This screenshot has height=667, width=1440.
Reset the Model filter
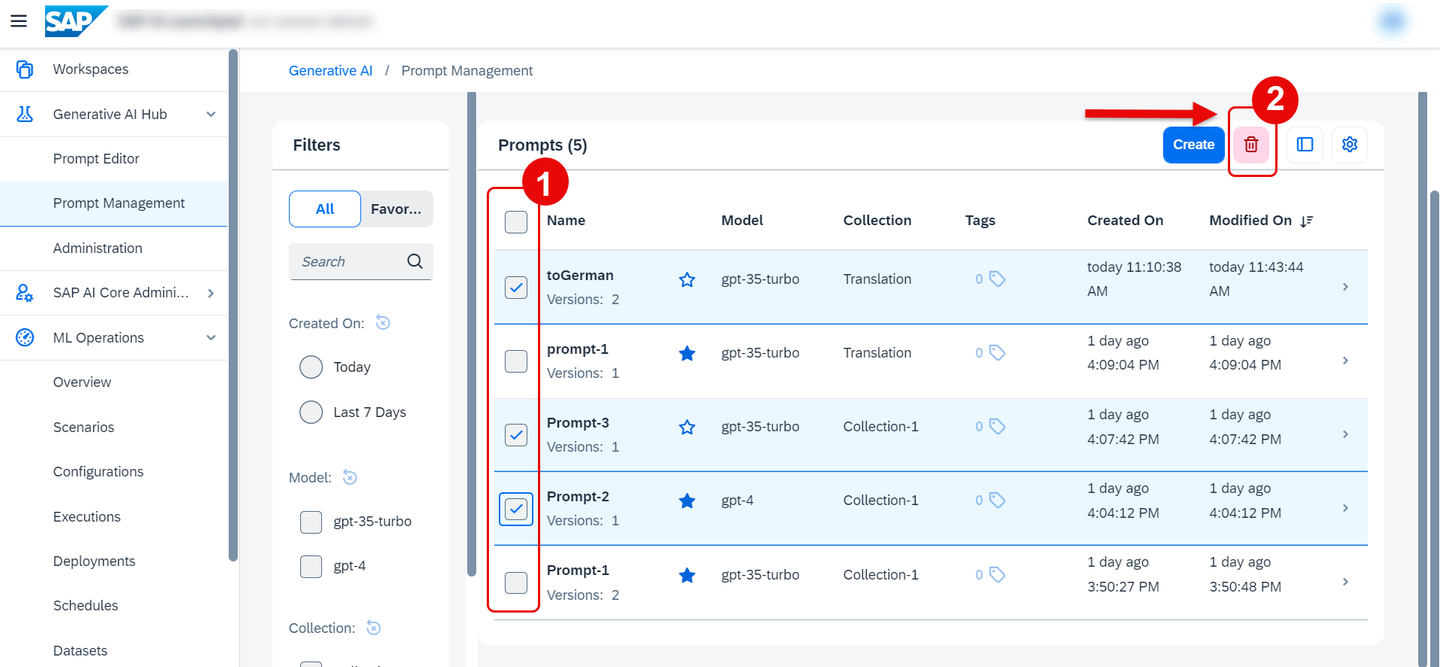click(x=350, y=478)
